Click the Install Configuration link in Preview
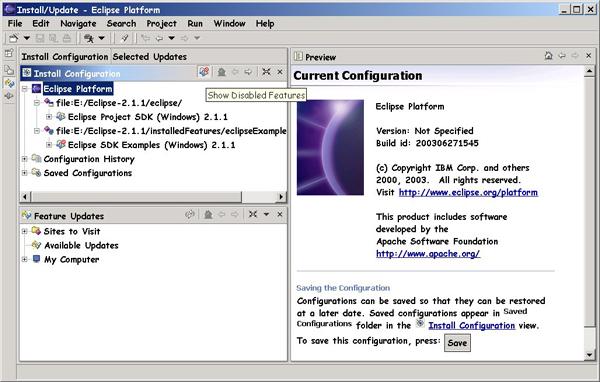This screenshot has height=382, width=600. (x=471, y=325)
